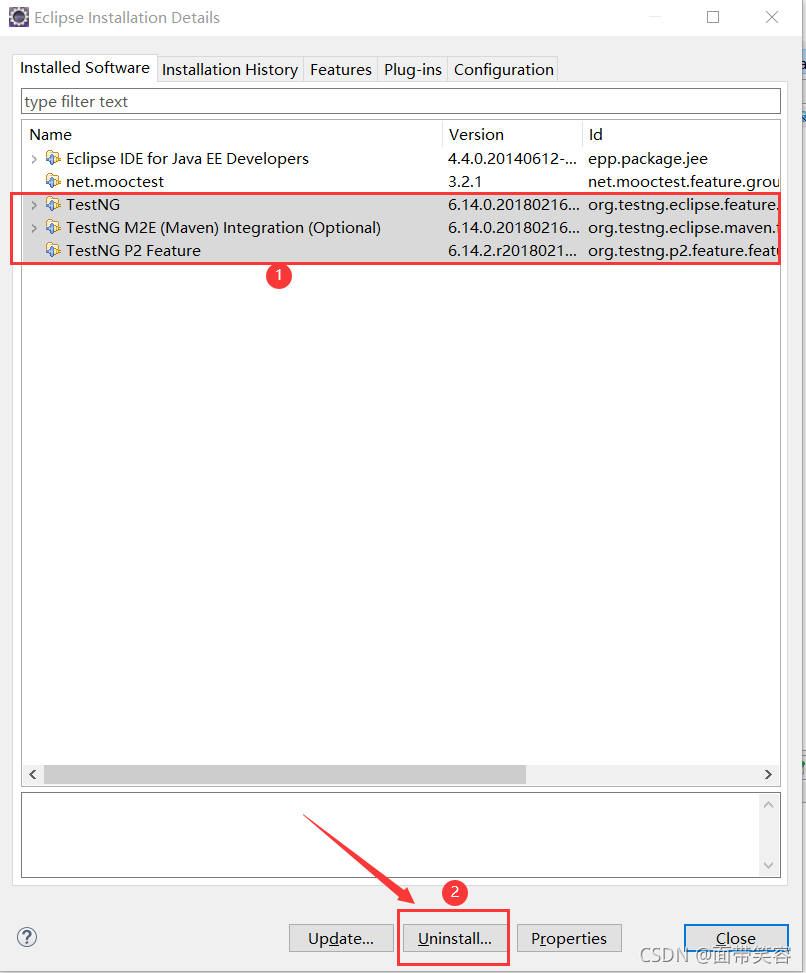Click the software list's right scroll arrow

coord(768,774)
